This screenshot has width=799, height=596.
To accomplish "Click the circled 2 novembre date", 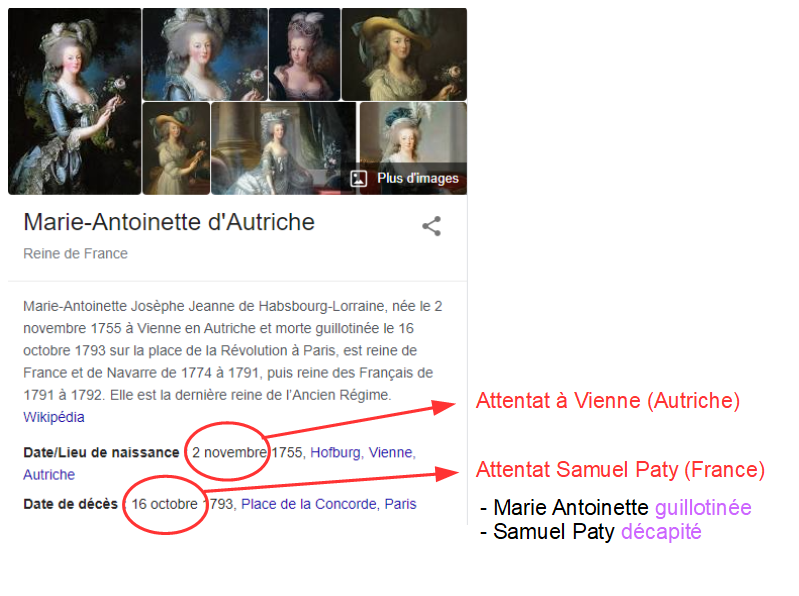I will coord(229,452).
